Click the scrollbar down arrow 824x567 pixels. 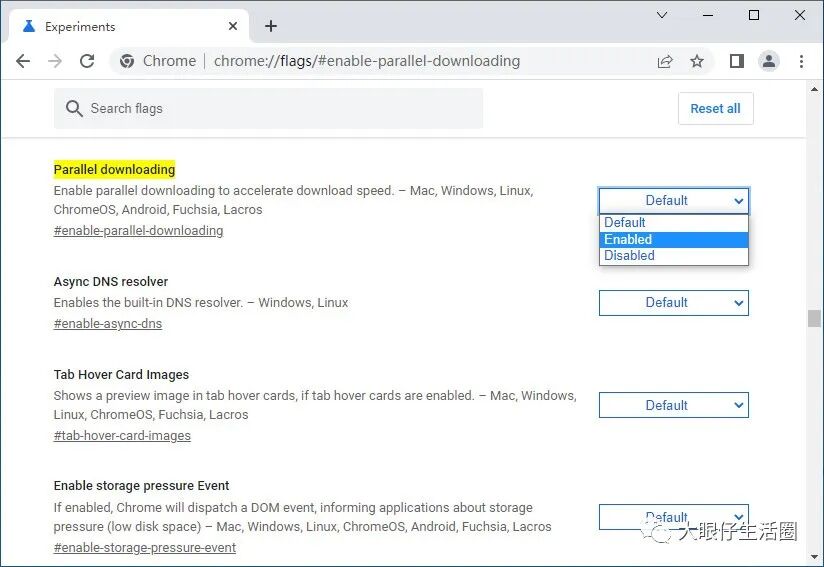(815, 556)
